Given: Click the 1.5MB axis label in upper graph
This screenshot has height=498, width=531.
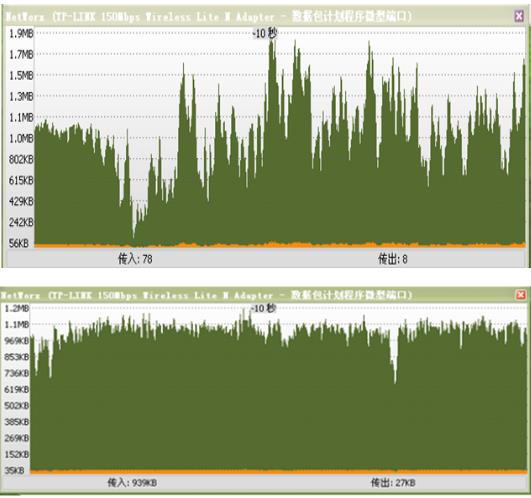Looking at the screenshot, I should click(21, 75).
